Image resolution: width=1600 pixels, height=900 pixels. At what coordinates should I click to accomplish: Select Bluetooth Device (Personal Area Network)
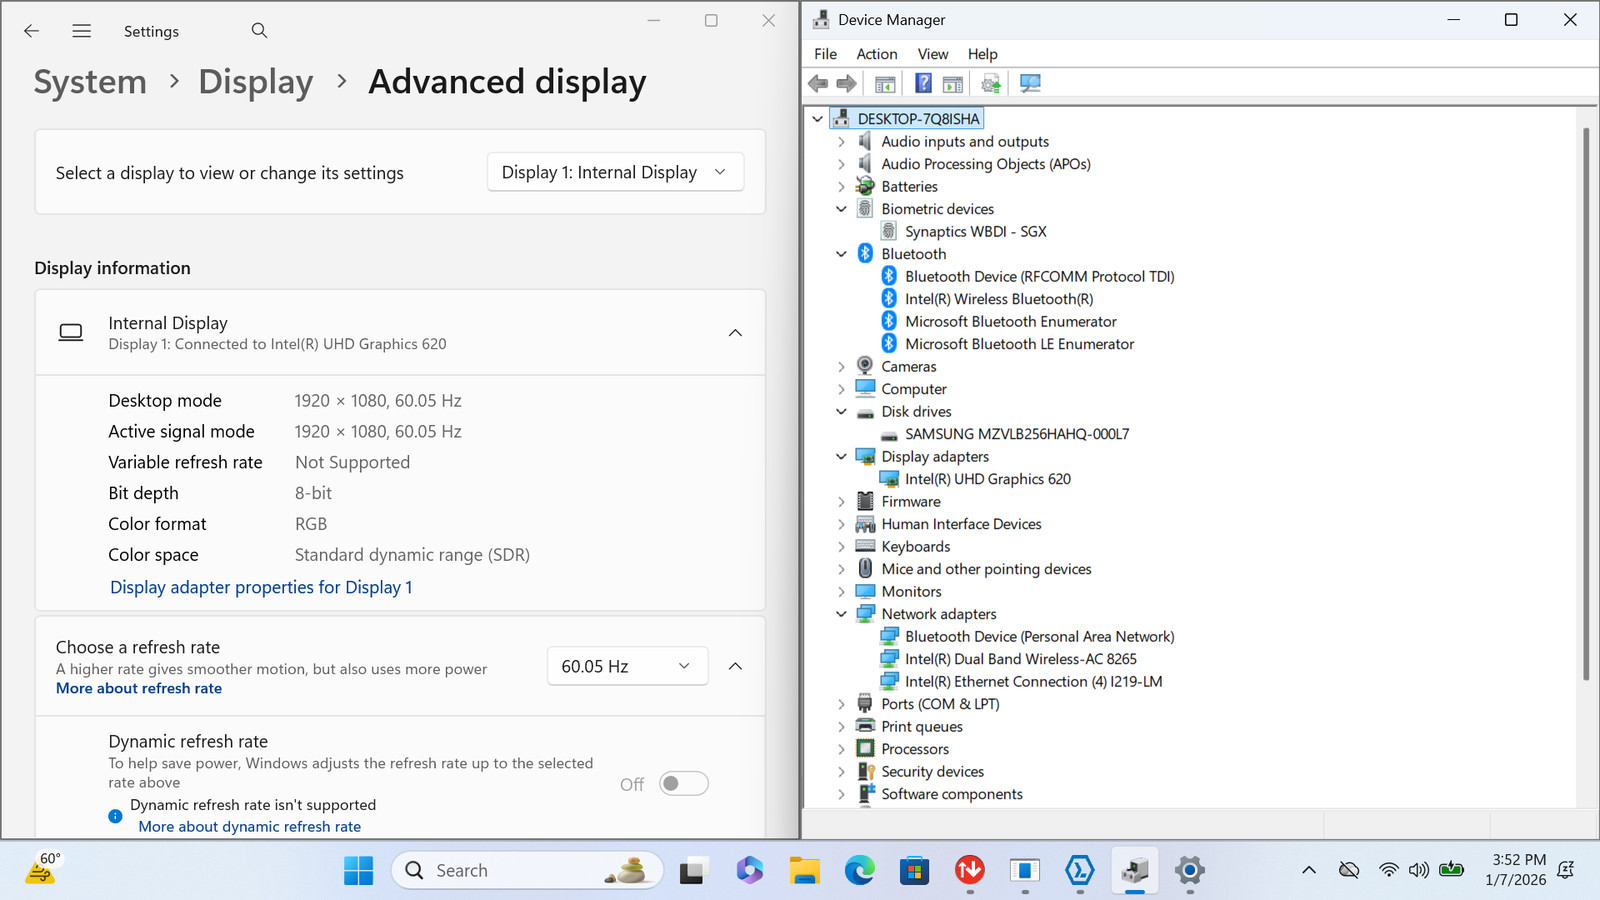(1040, 636)
